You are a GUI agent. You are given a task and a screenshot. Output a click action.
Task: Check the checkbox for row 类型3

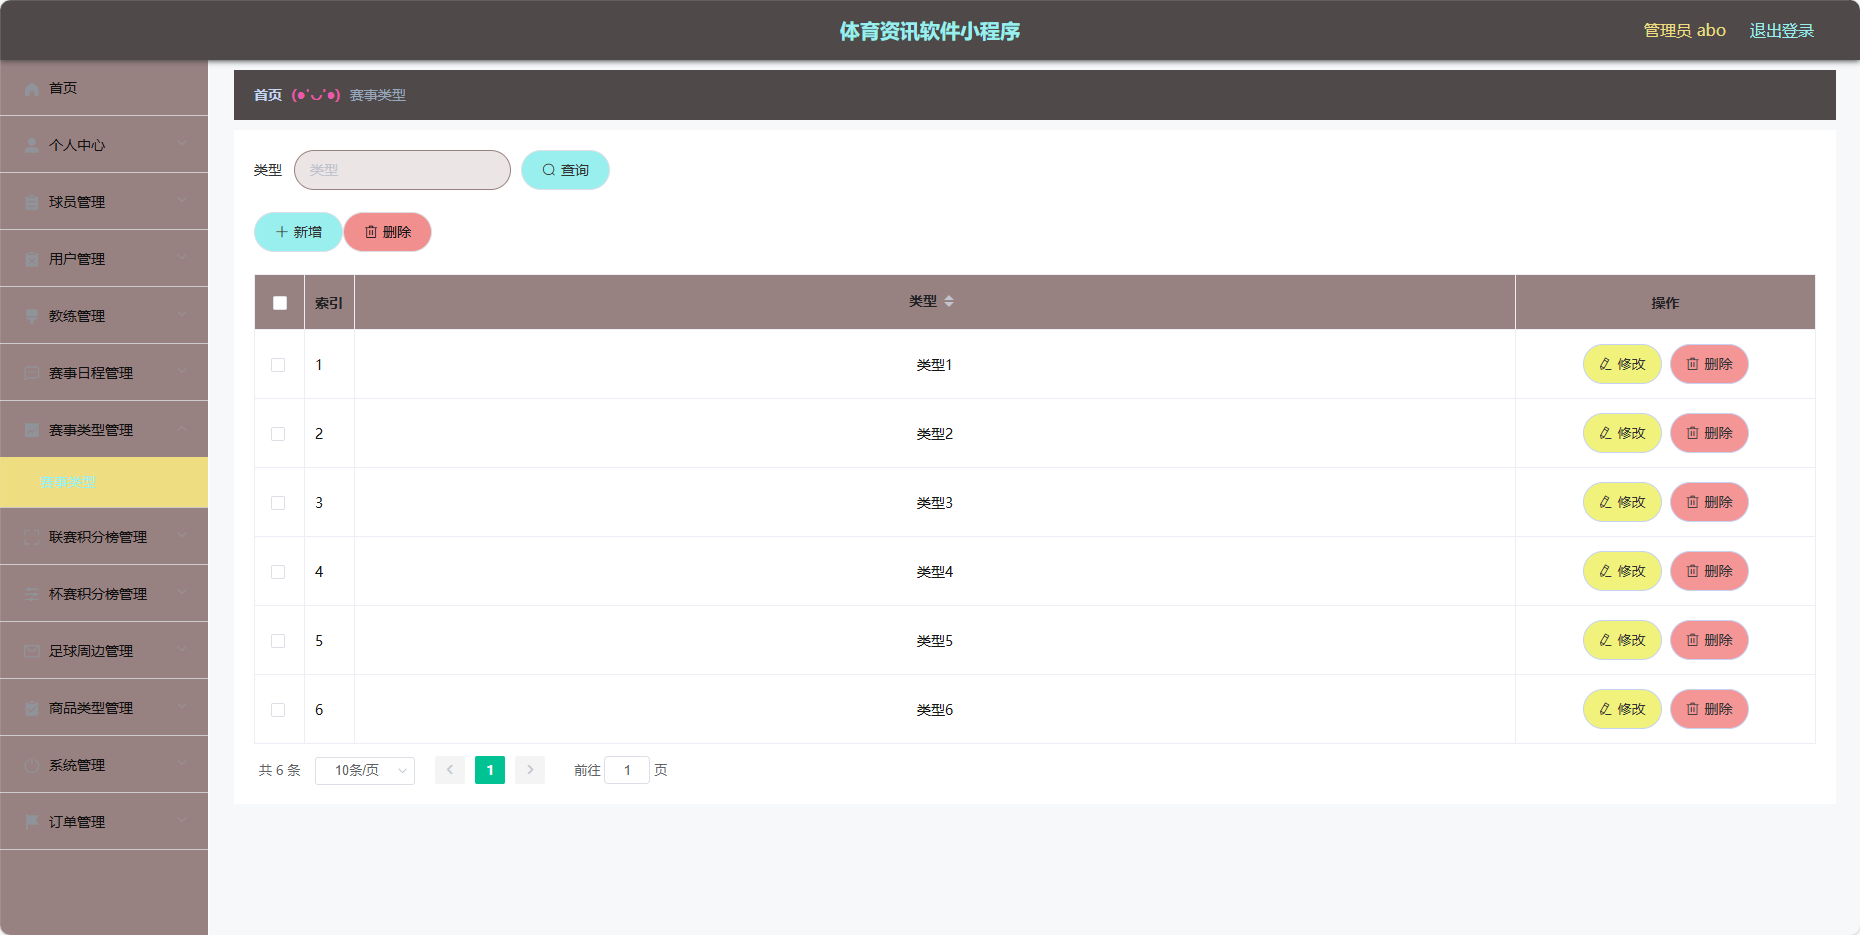click(278, 503)
